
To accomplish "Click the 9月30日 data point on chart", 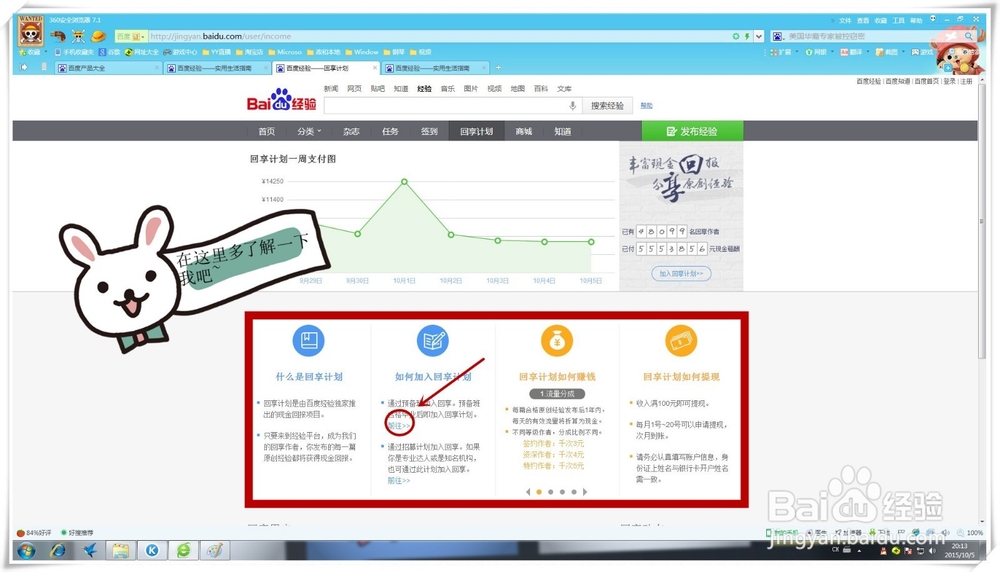I will click(358, 234).
